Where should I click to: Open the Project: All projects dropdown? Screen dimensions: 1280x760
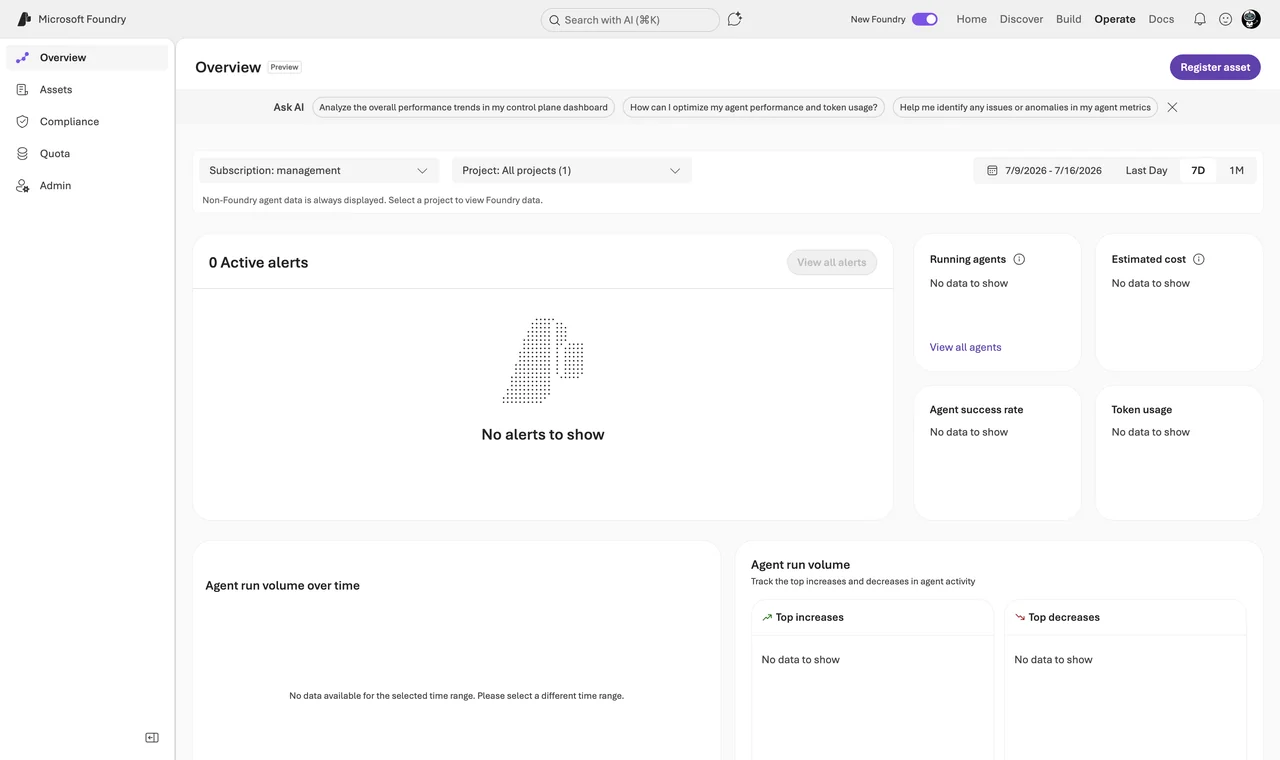[572, 171]
